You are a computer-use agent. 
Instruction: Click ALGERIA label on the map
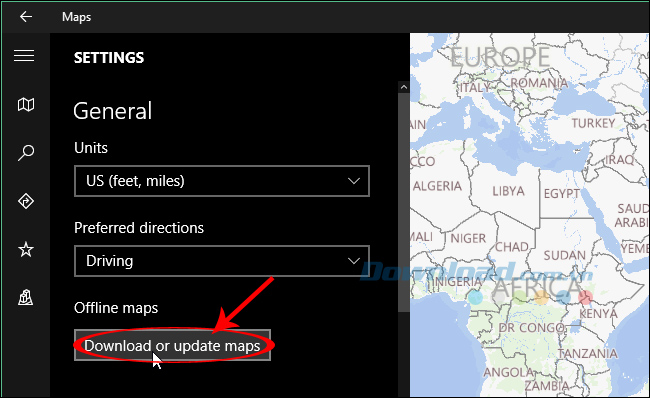point(437,186)
